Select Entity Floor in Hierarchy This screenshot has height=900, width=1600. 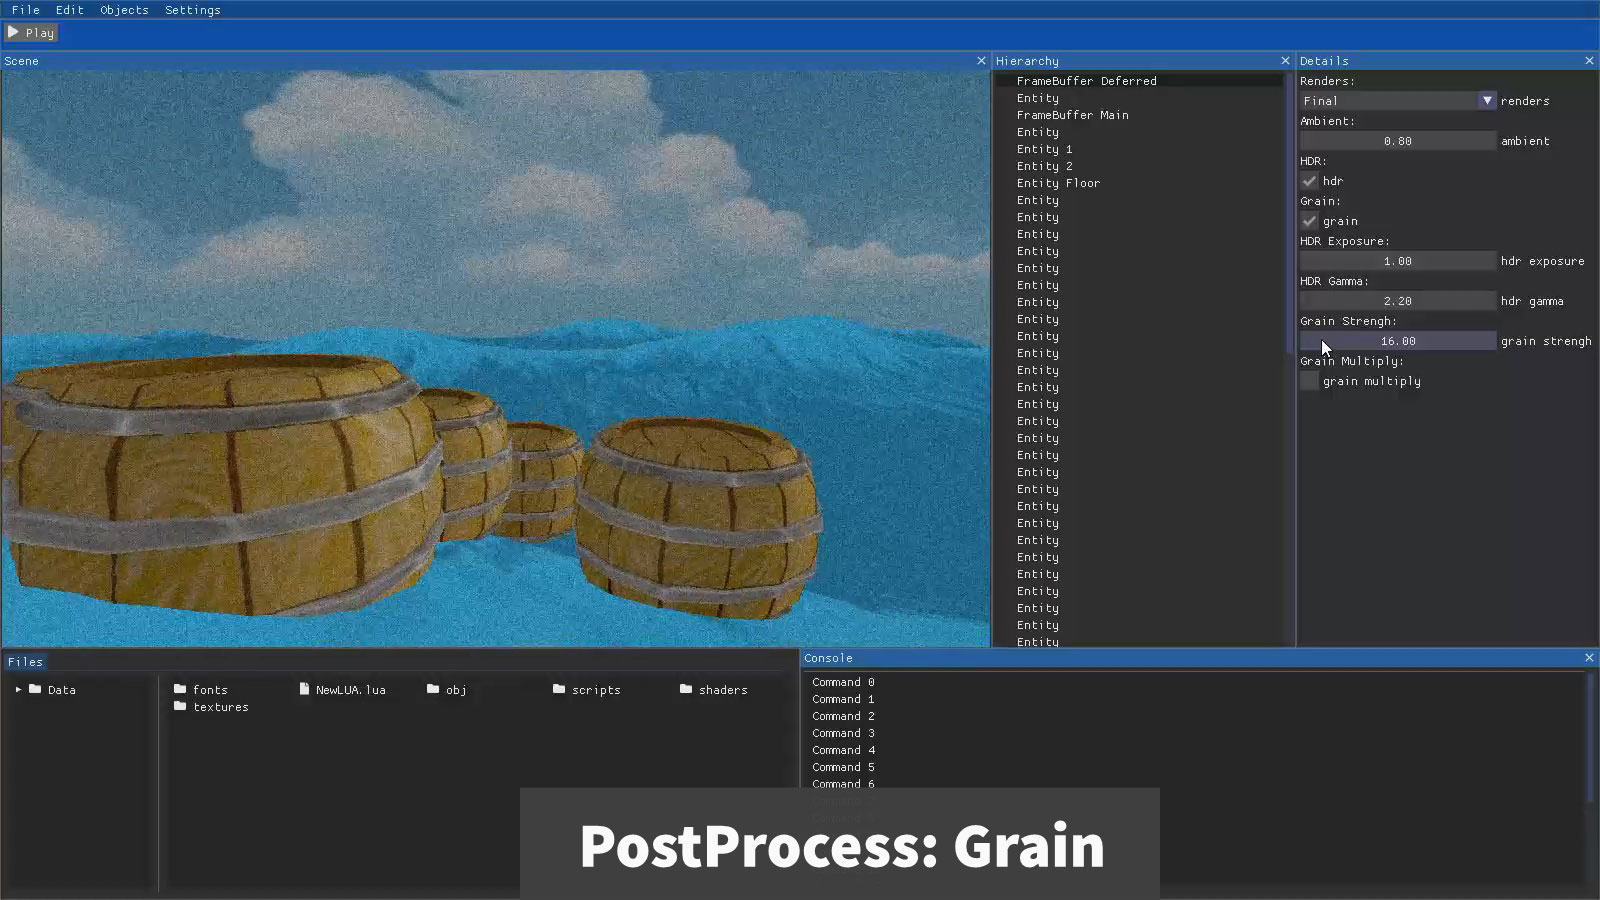(1058, 183)
